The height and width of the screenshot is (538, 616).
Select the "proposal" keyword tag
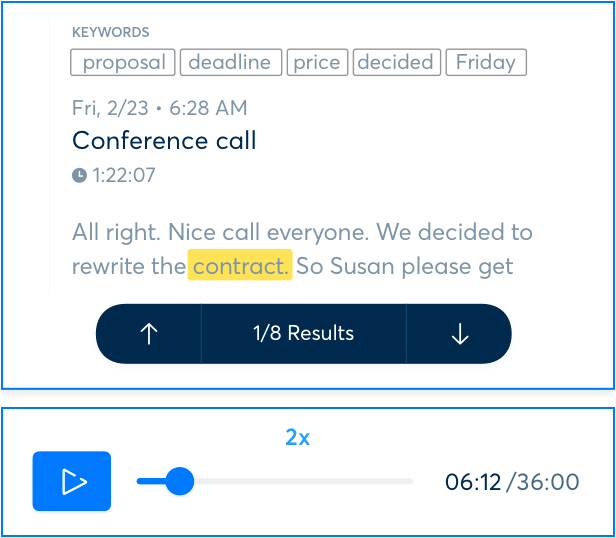click(x=123, y=62)
